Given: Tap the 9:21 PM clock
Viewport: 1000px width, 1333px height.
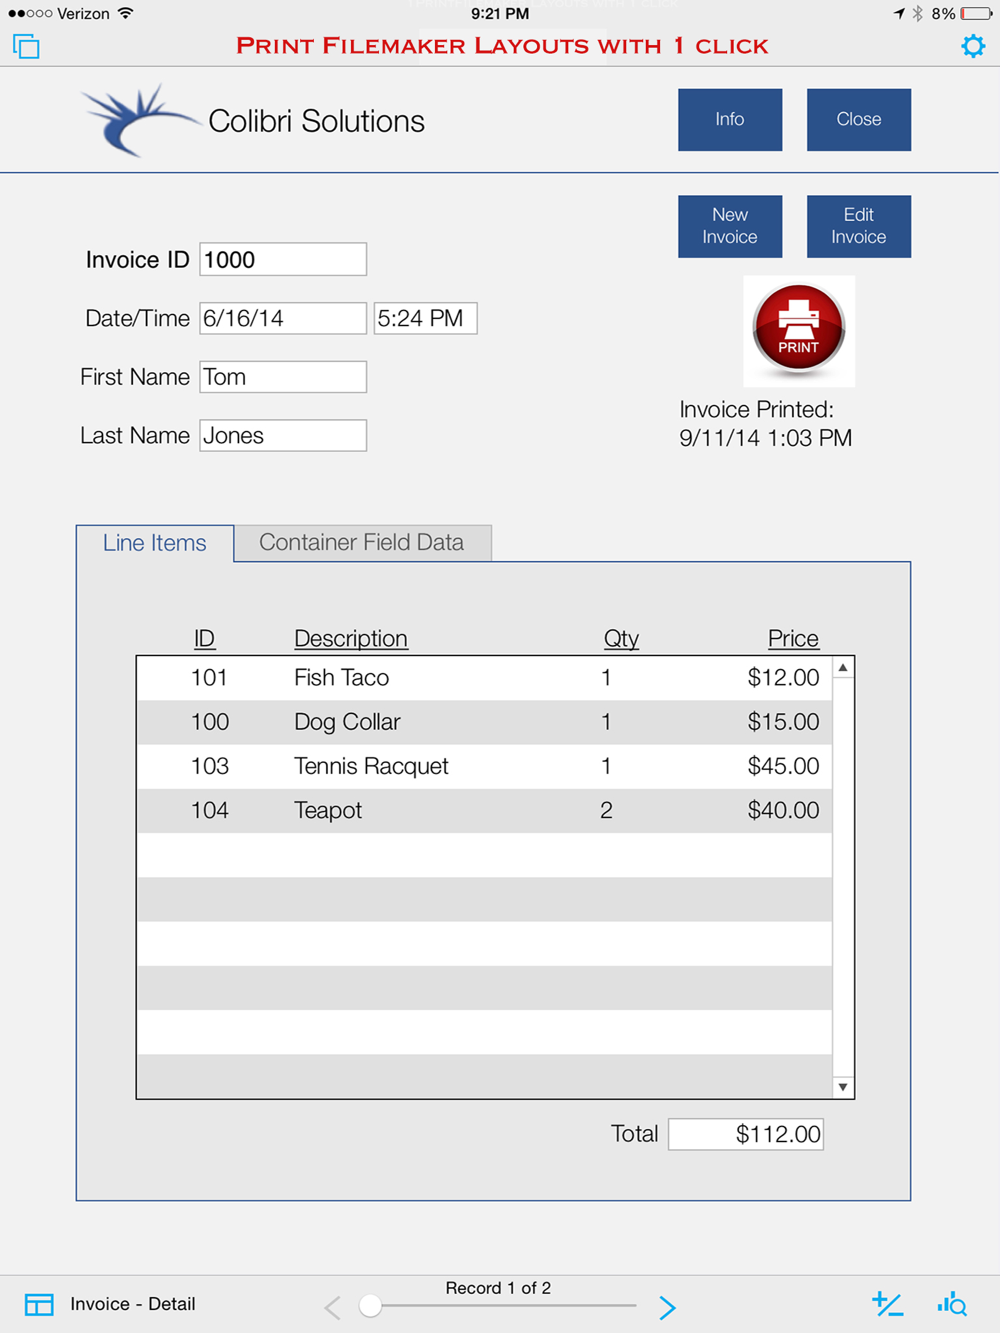Looking at the screenshot, I should (x=500, y=14).
